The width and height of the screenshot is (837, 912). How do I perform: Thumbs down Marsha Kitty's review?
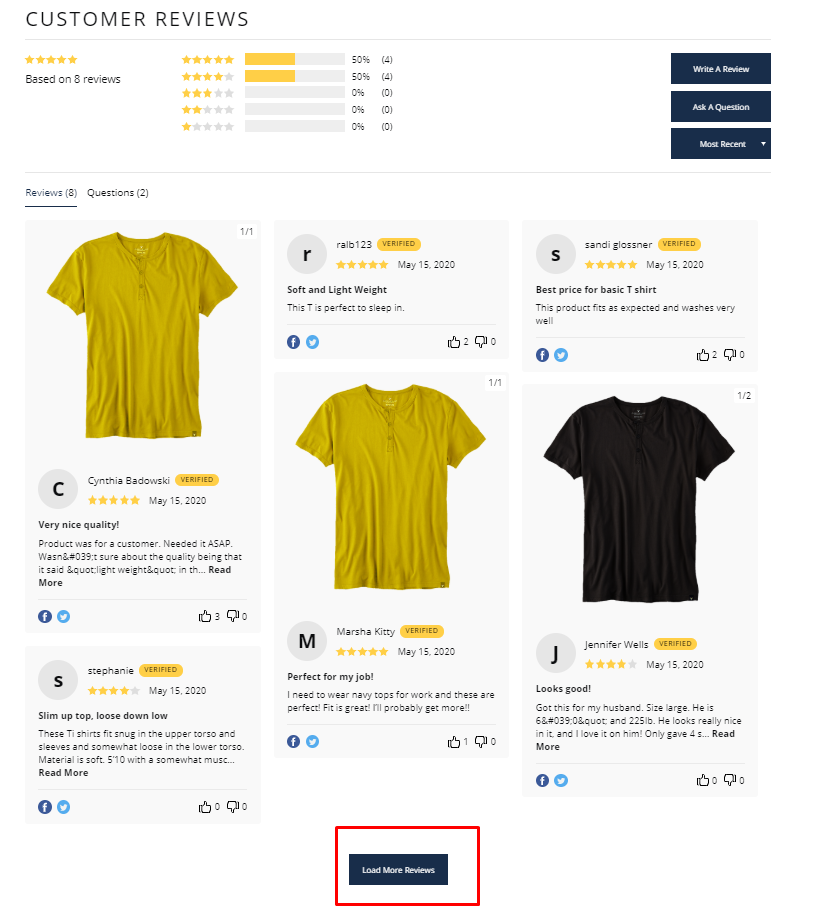click(x=481, y=741)
